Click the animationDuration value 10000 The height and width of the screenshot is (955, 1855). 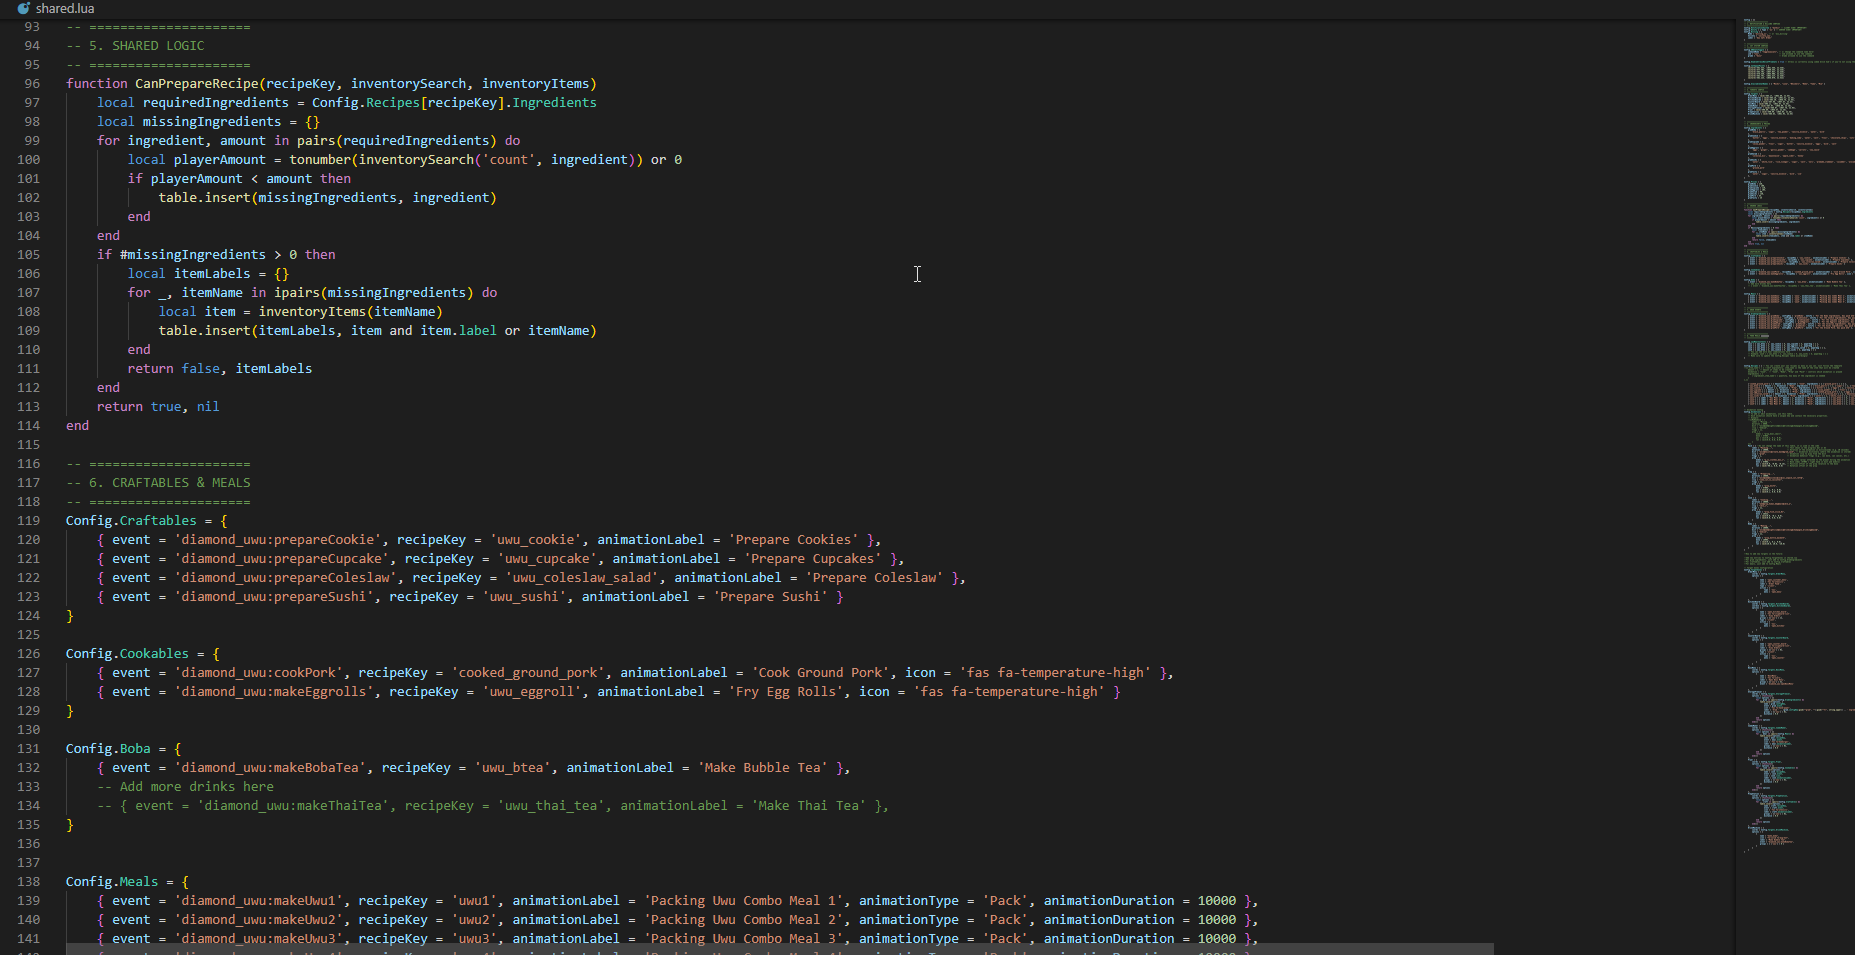[x=1216, y=900]
